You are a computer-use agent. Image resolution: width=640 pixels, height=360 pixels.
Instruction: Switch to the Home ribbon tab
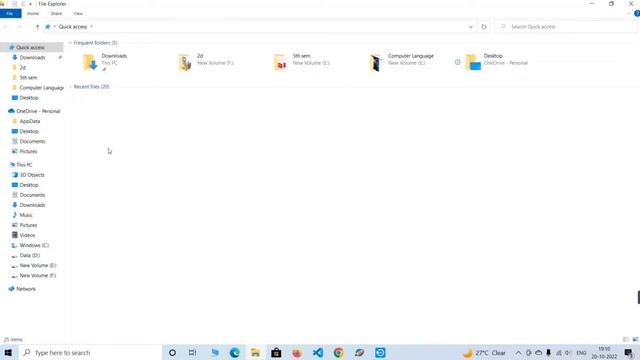click(x=33, y=13)
